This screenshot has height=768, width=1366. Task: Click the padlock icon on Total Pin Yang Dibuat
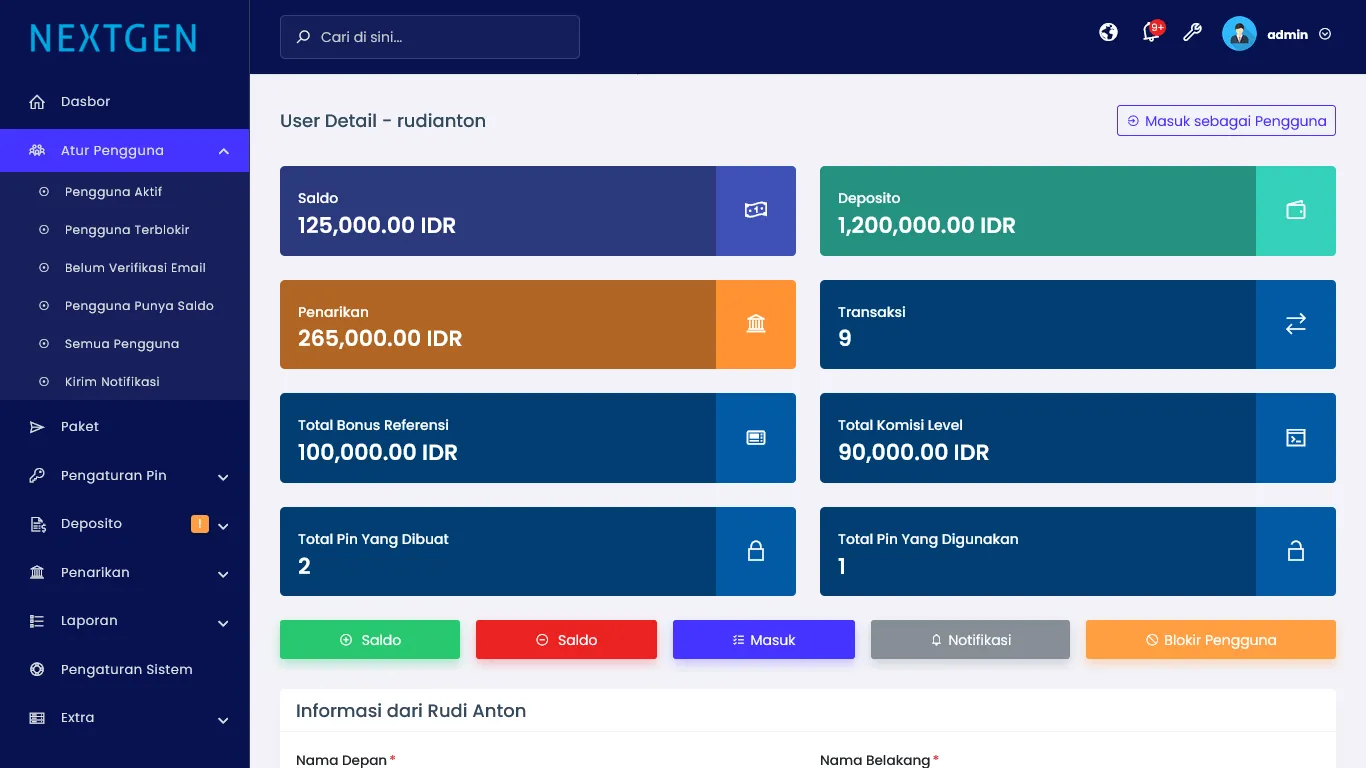756,551
